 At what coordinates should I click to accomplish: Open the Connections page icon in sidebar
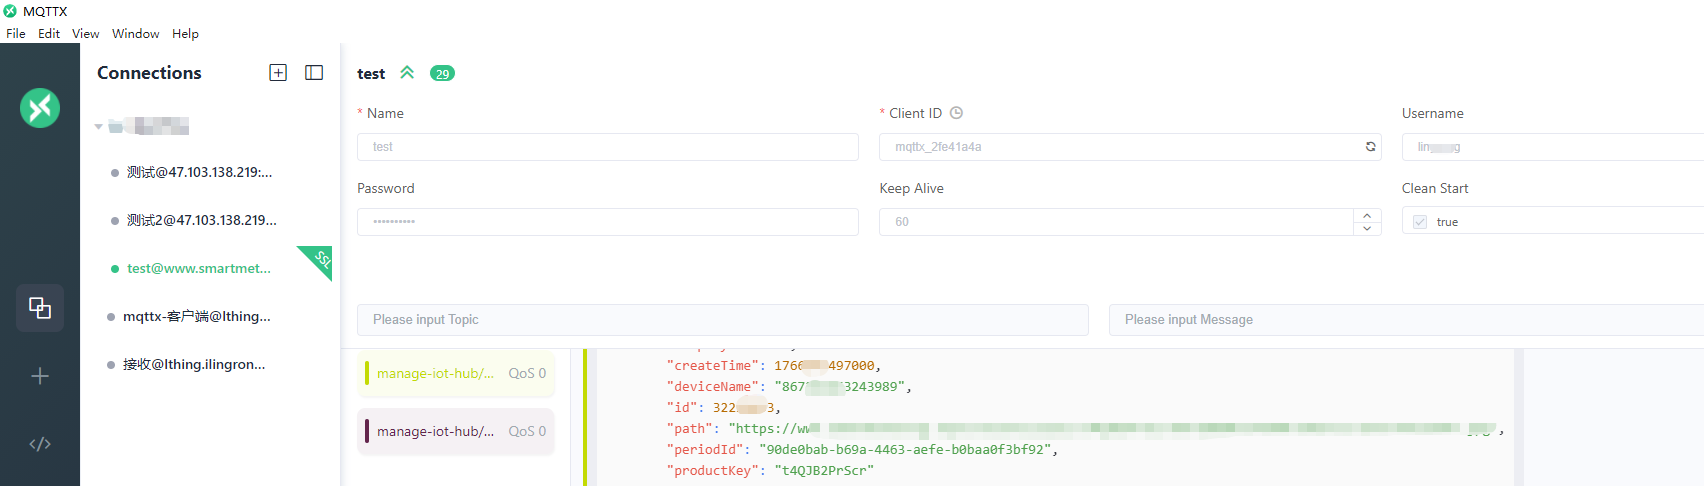[40, 308]
